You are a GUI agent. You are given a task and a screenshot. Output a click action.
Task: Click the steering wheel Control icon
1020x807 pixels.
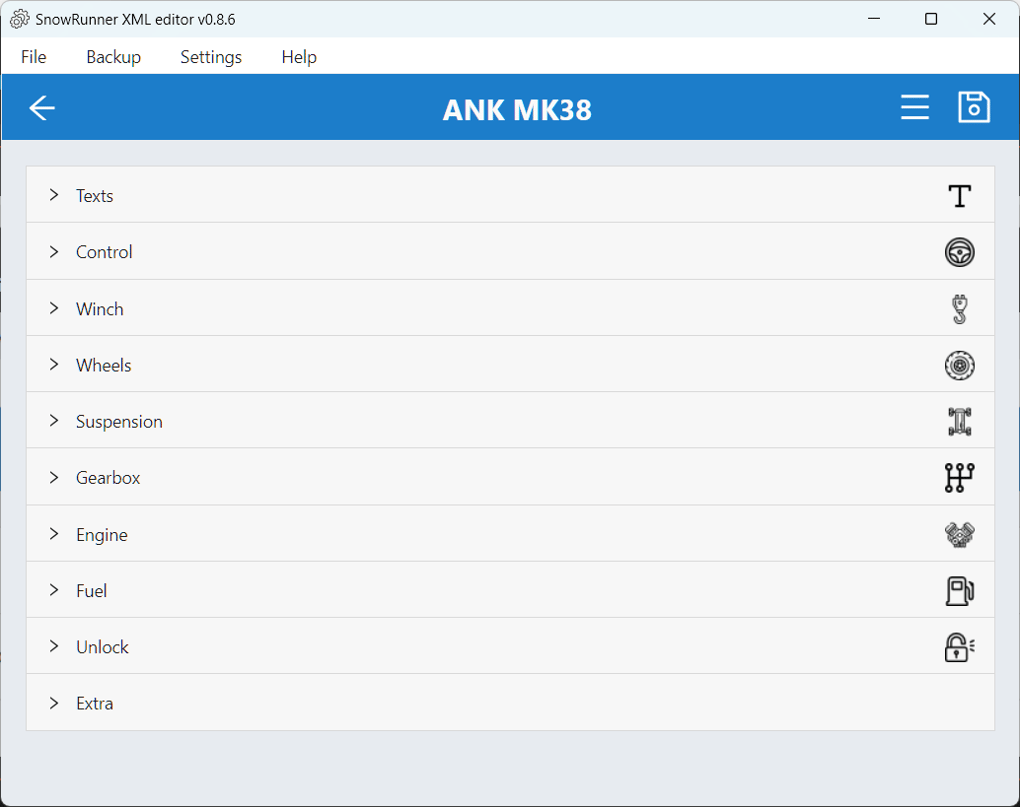[960, 252]
